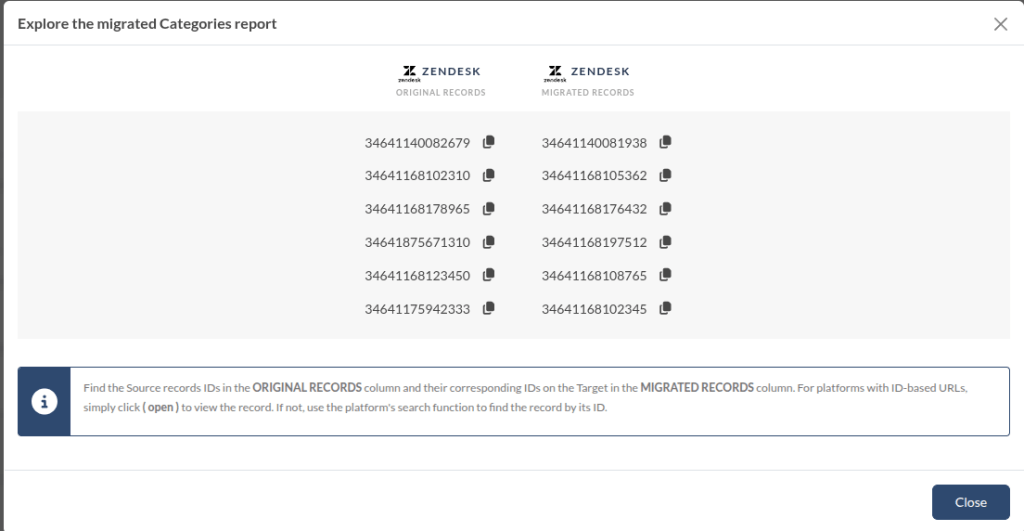The image size is (1024, 531).
Task: Copy migrated record ID 34641168197512
Action: [x=666, y=242]
